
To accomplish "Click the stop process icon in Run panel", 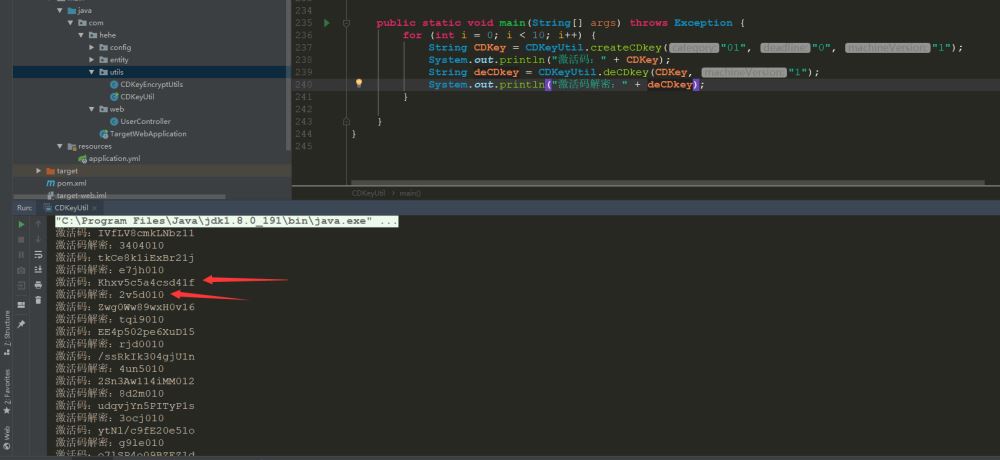I will click(x=21, y=240).
